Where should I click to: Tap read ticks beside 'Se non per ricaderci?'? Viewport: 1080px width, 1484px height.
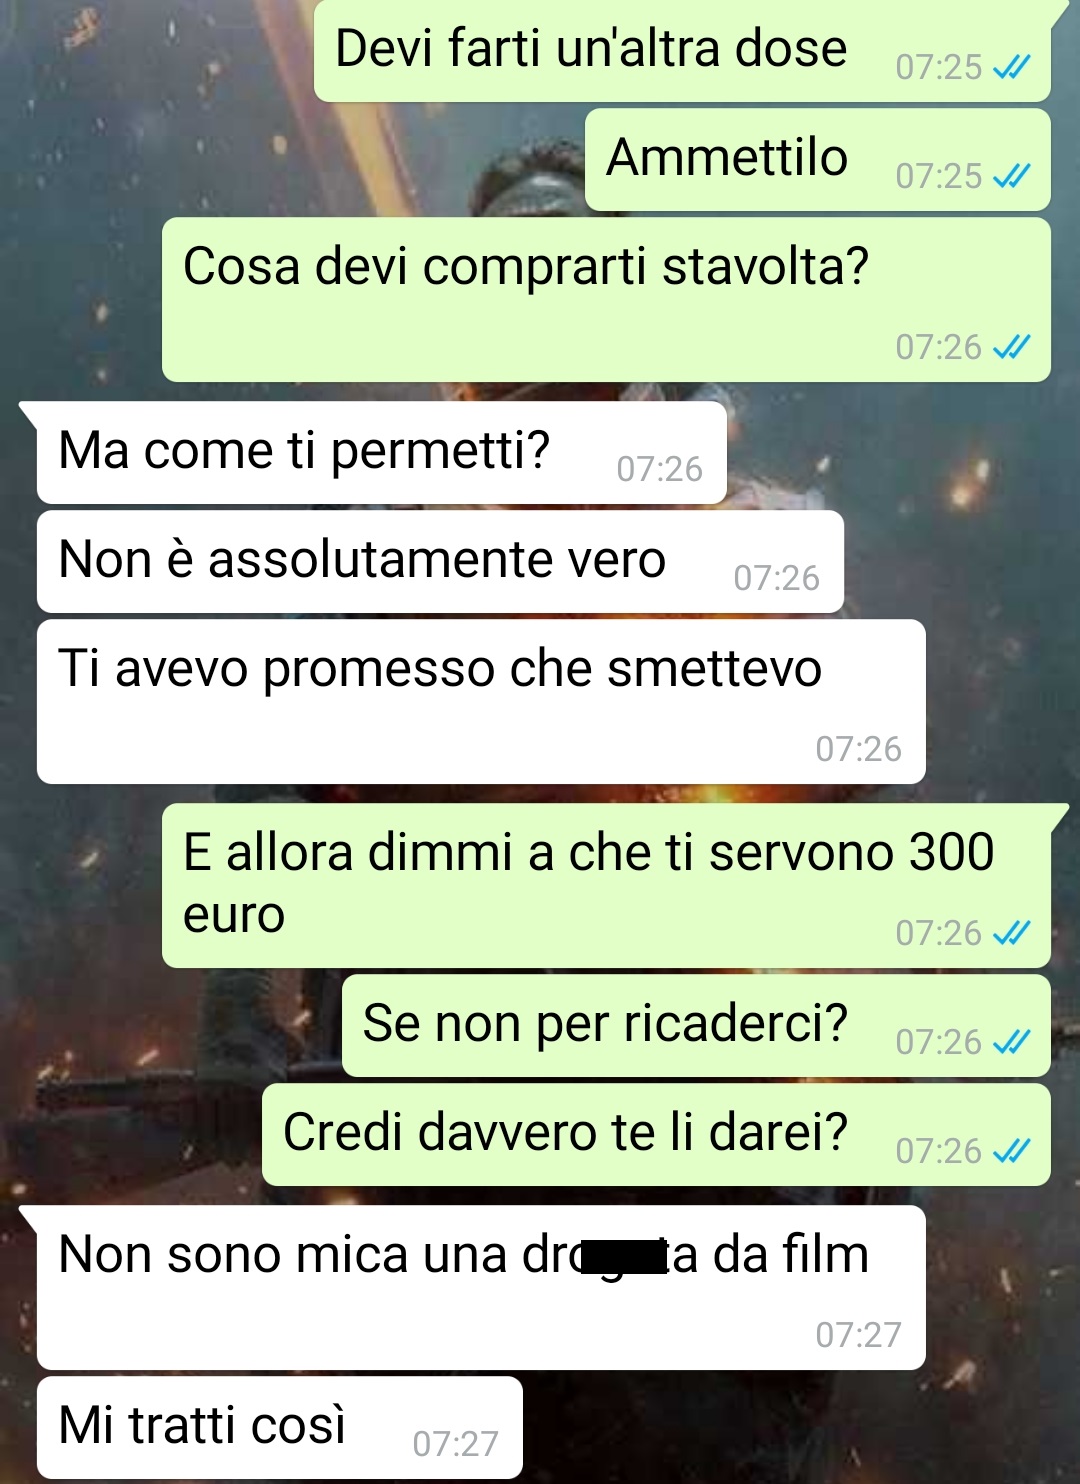(x=1011, y=1042)
